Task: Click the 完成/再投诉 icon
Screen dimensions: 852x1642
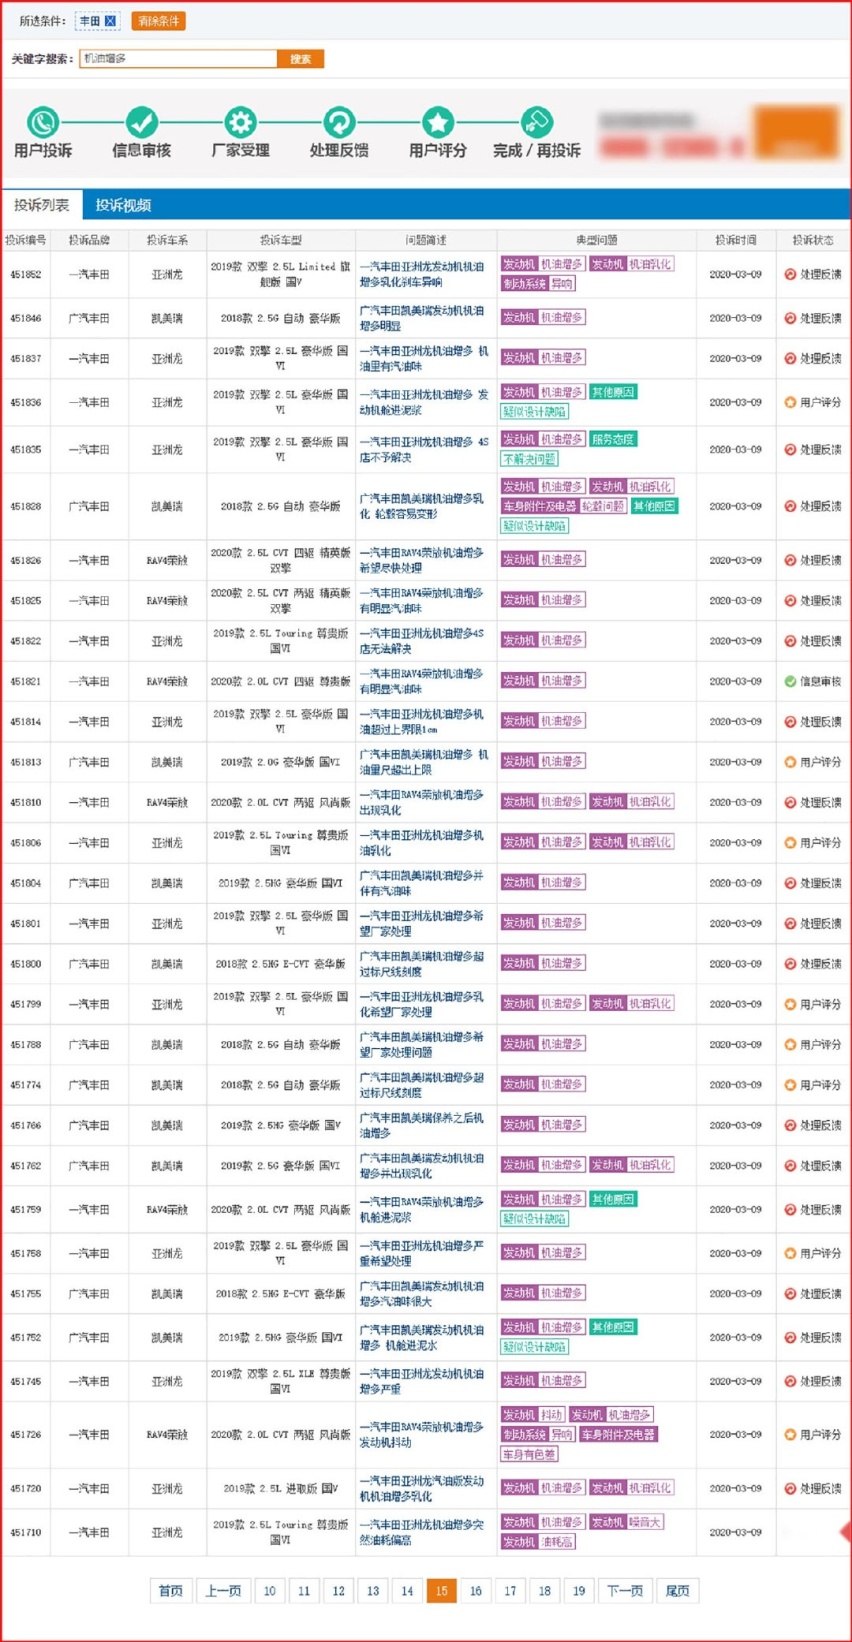Action: 536,122
